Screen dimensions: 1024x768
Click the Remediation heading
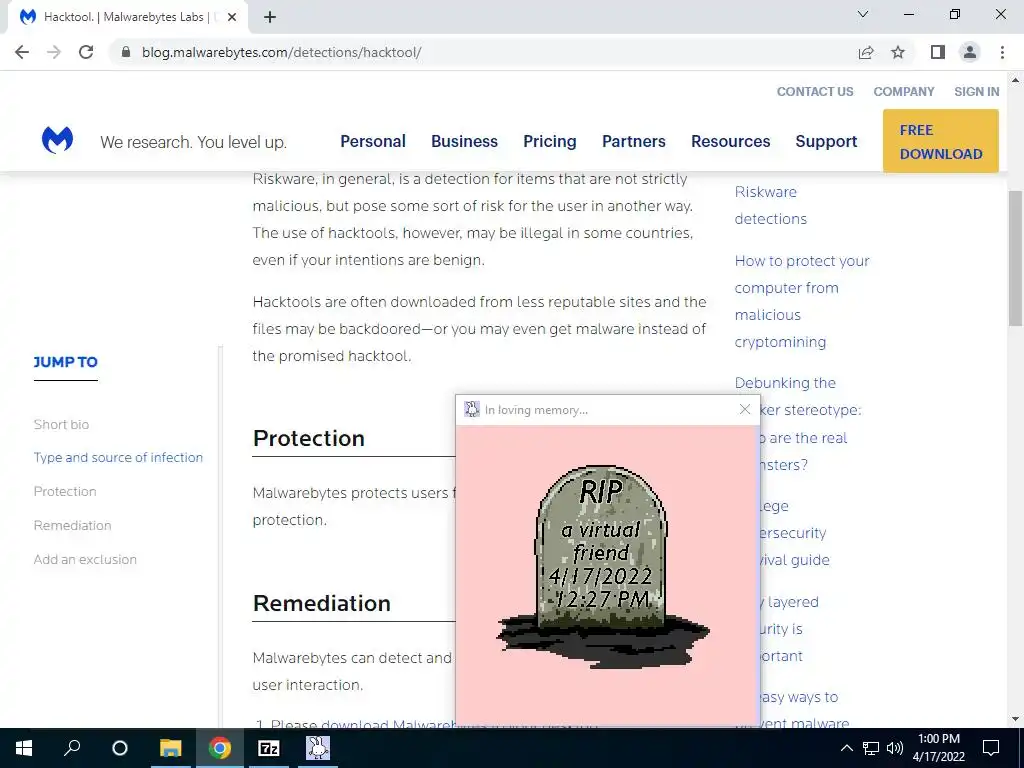[321, 603]
